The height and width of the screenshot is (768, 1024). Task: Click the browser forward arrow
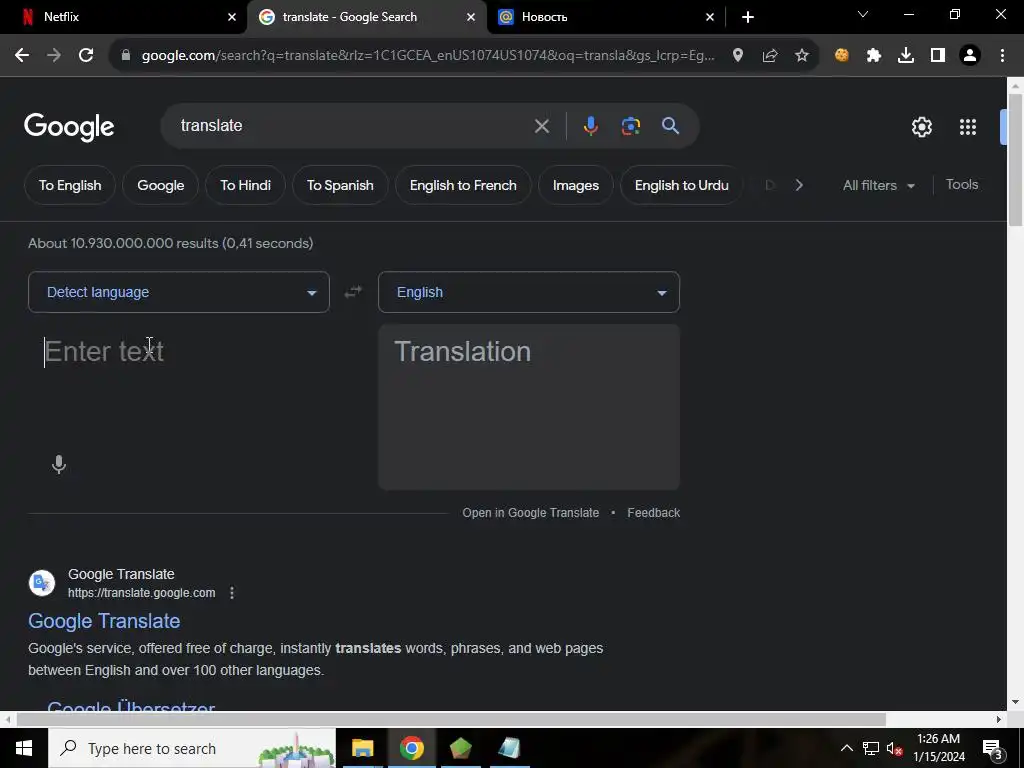(54, 56)
